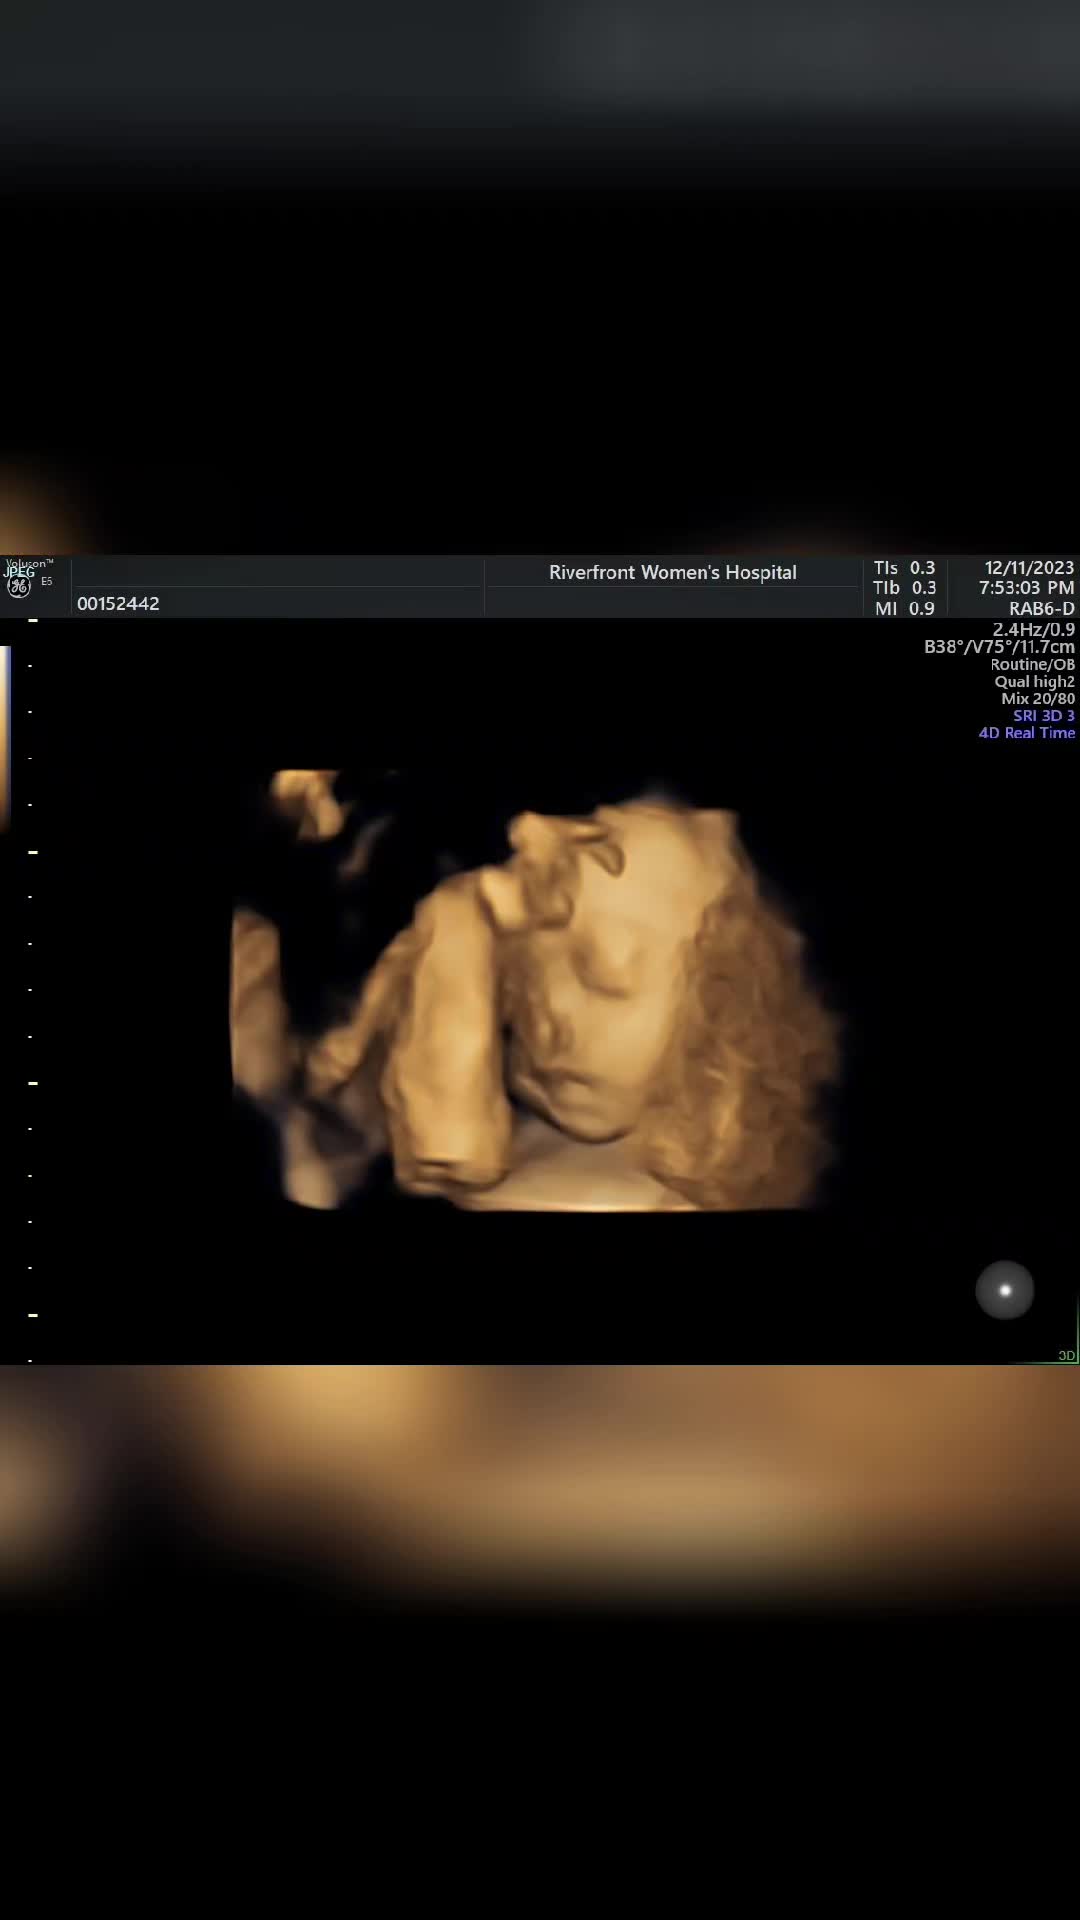Click the 2.4Hz/0.9 value
1080x1920 pixels.
[x=1034, y=629]
